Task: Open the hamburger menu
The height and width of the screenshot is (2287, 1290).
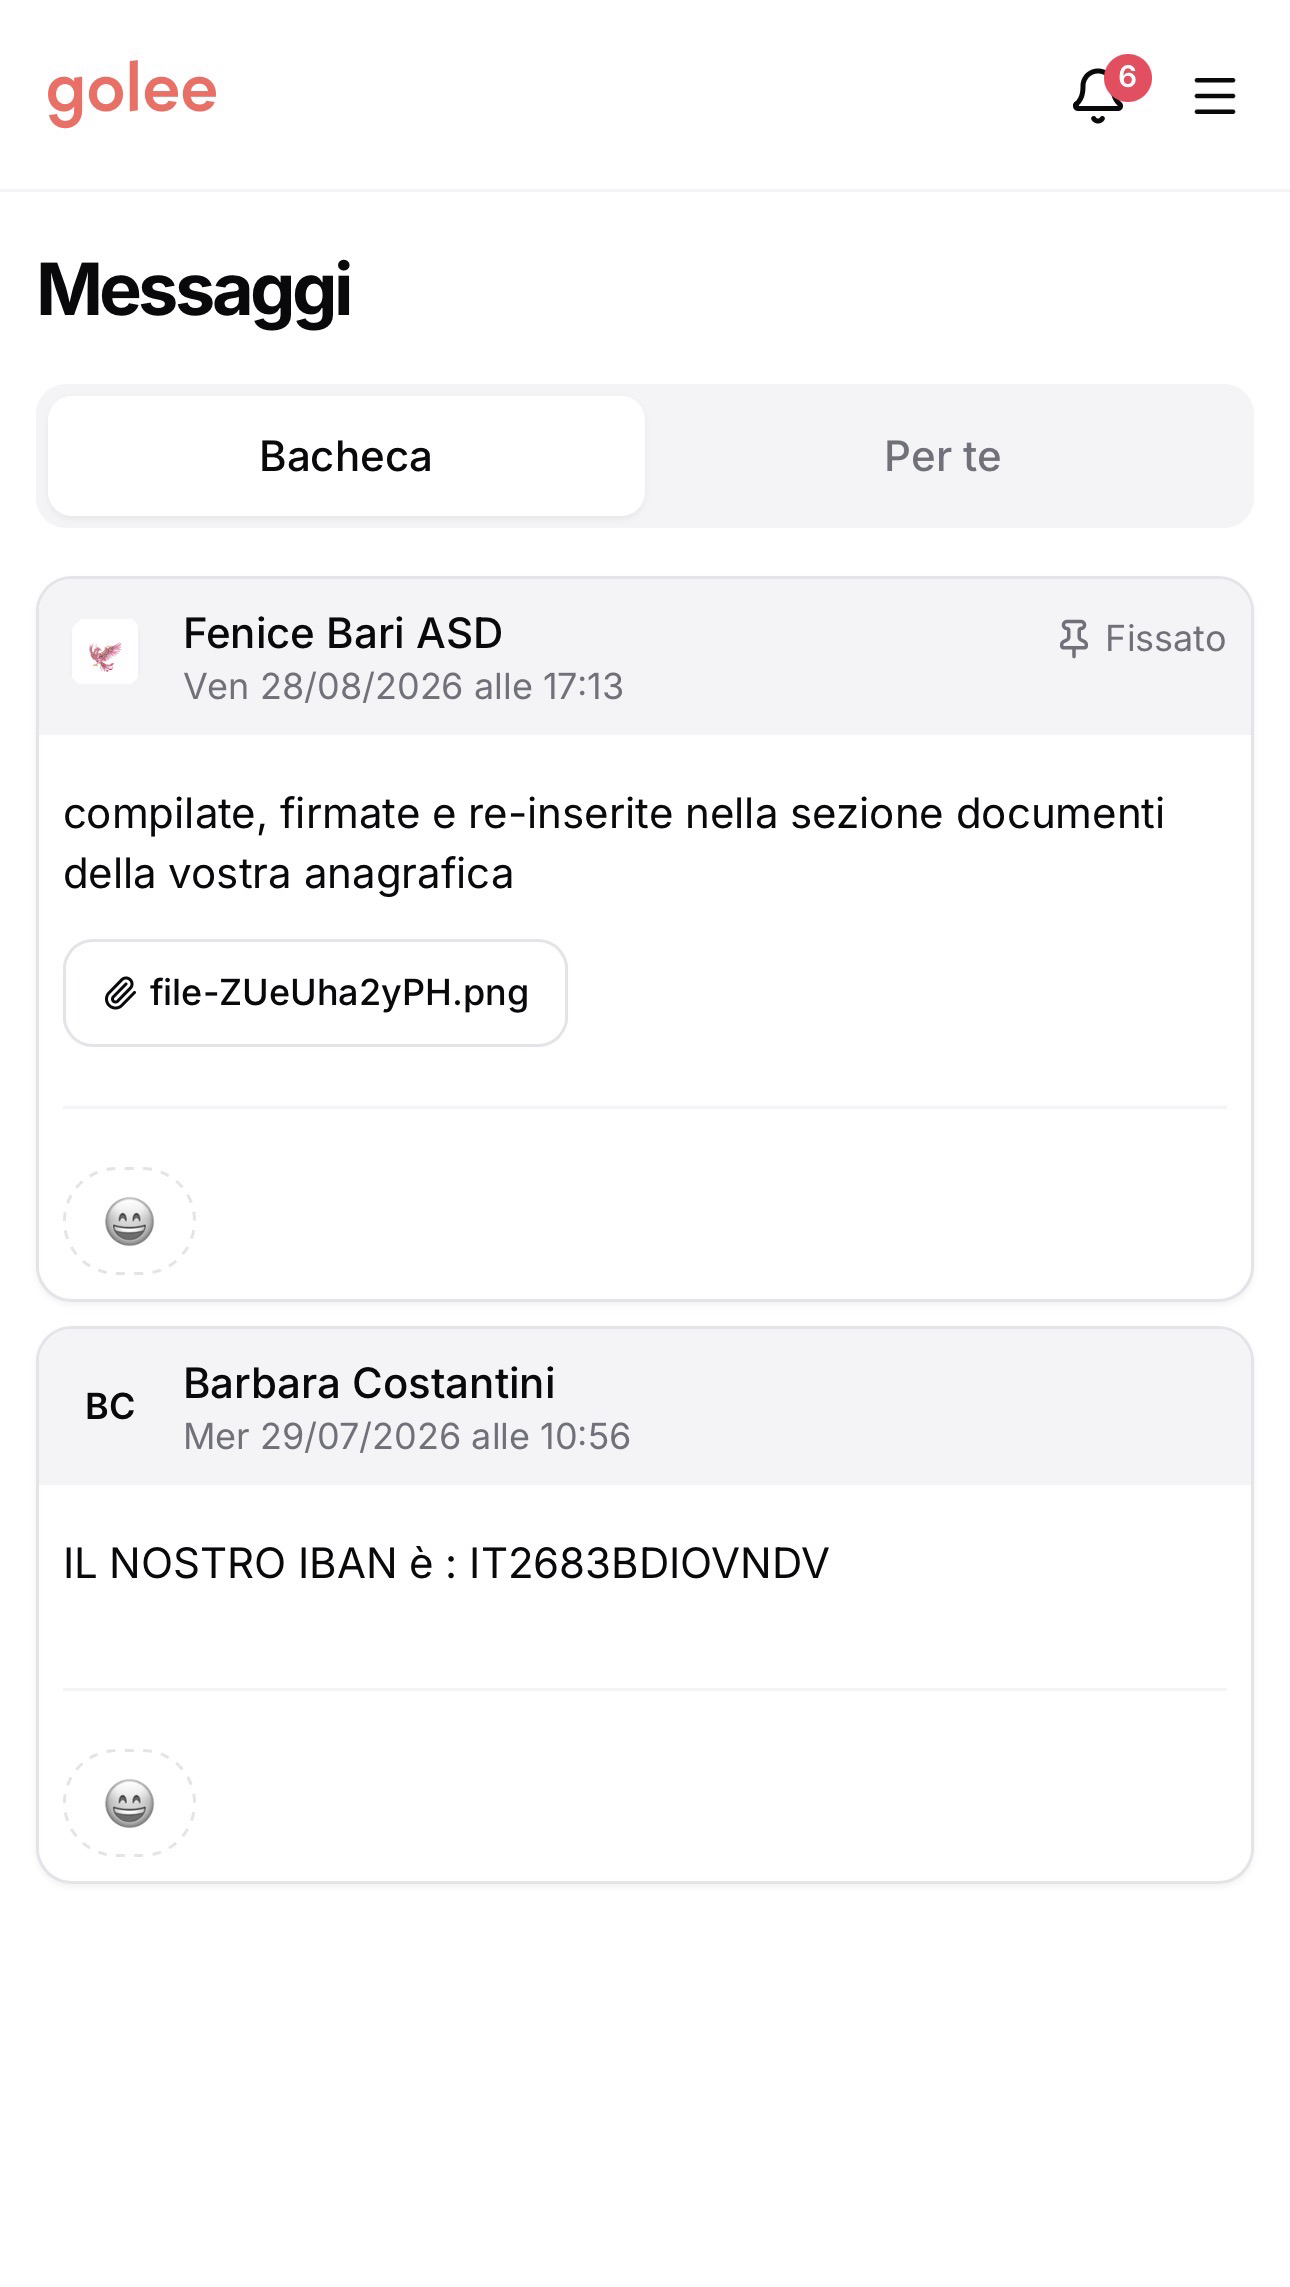Action: click(1215, 96)
